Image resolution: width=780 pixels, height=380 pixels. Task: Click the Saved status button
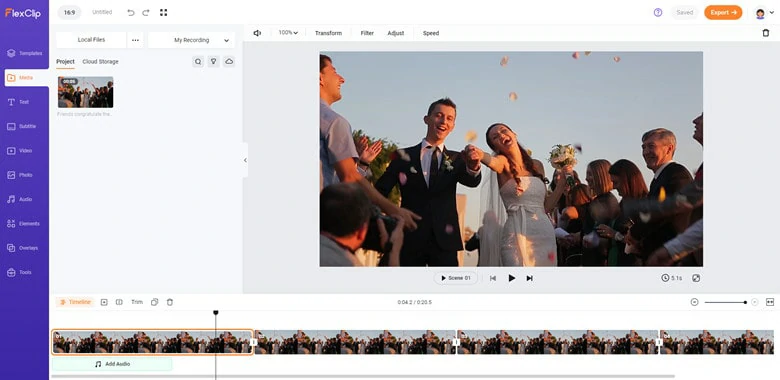[x=684, y=12]
